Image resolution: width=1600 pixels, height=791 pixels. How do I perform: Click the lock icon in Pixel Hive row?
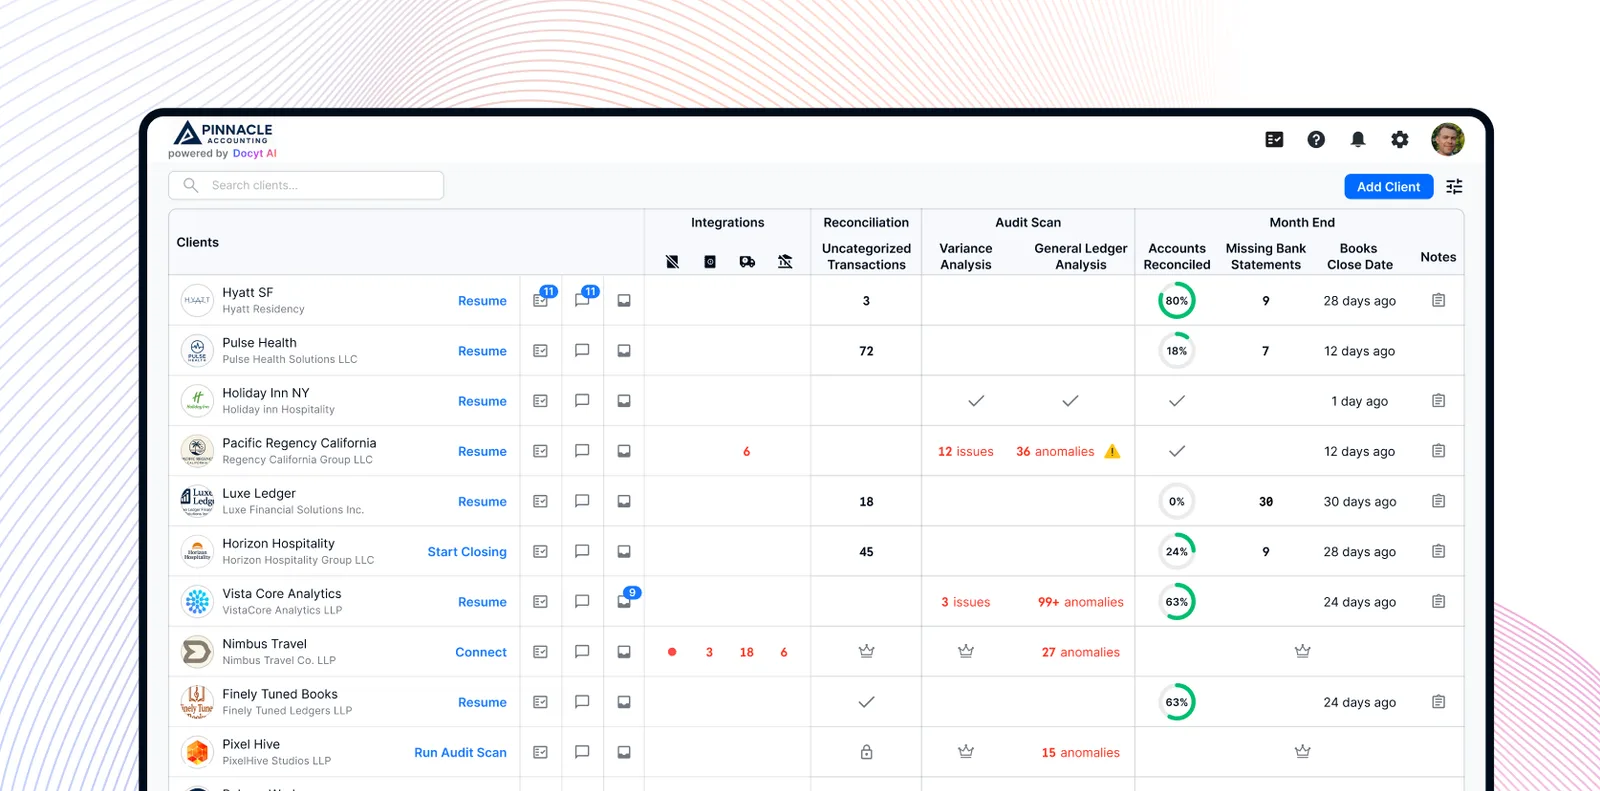pyautogui.click(x=866, y=752)
